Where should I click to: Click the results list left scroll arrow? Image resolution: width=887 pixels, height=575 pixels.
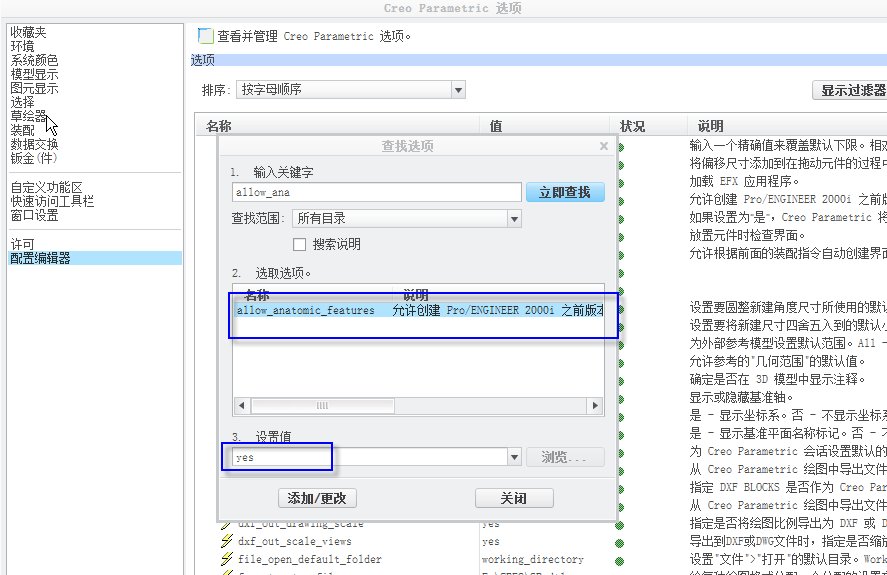click(x=242, y=405)
